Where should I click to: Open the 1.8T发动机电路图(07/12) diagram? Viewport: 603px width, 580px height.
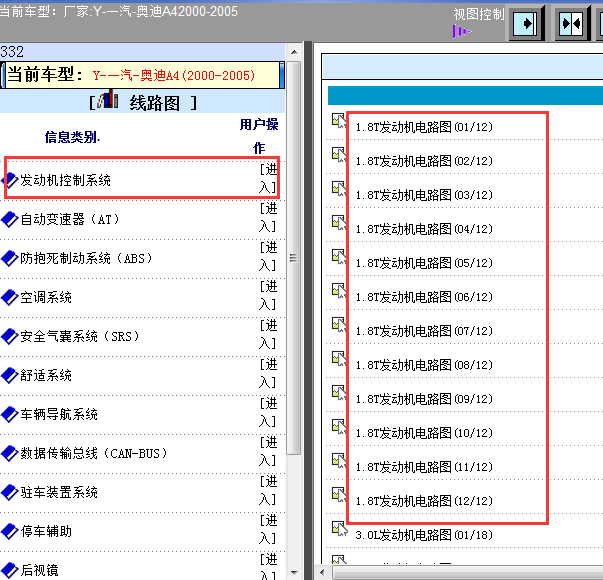coord(424,331)
